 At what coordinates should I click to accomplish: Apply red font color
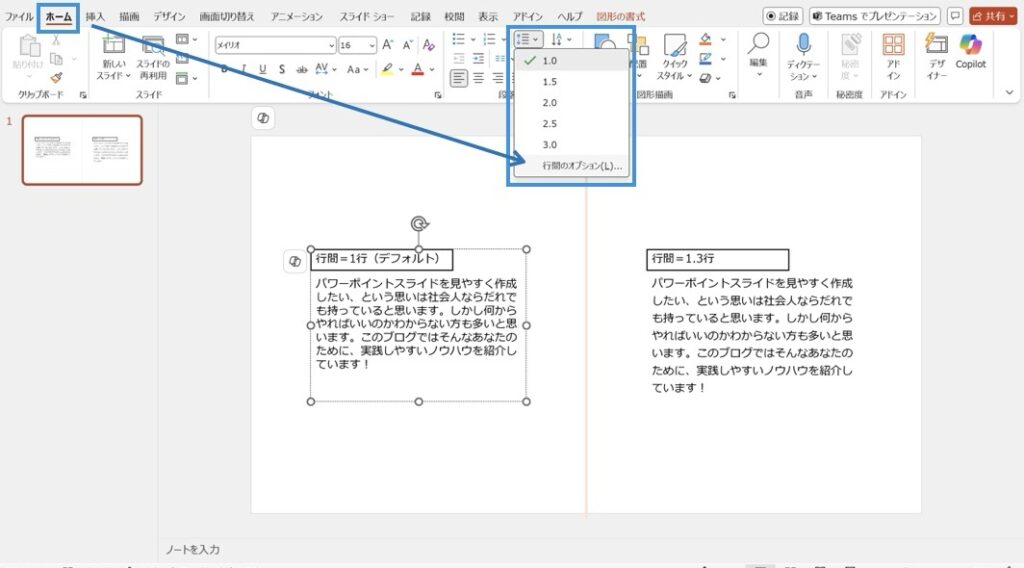coord(418,69)
